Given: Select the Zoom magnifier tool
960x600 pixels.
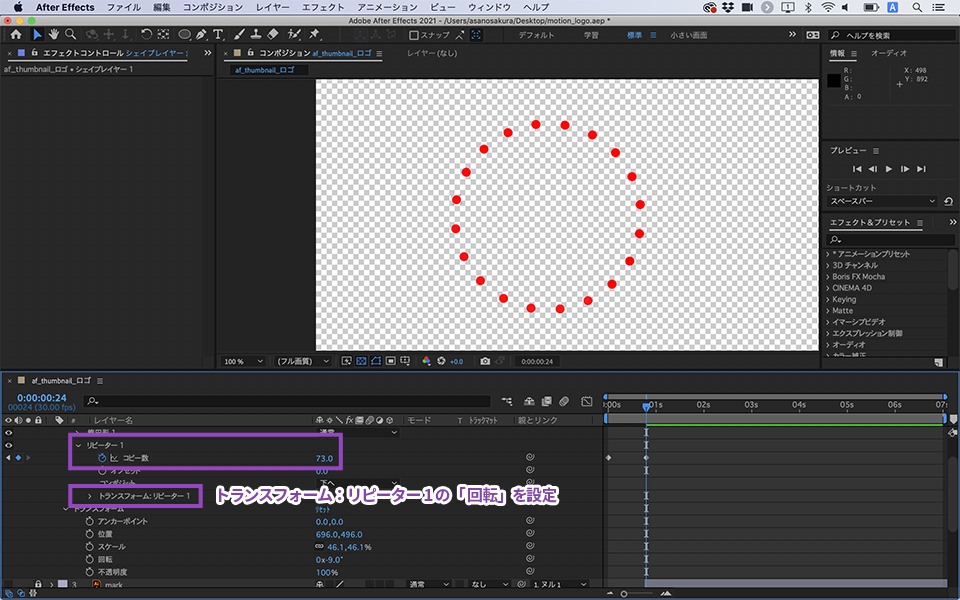Looking at the screenshot, I should point(71,35).
